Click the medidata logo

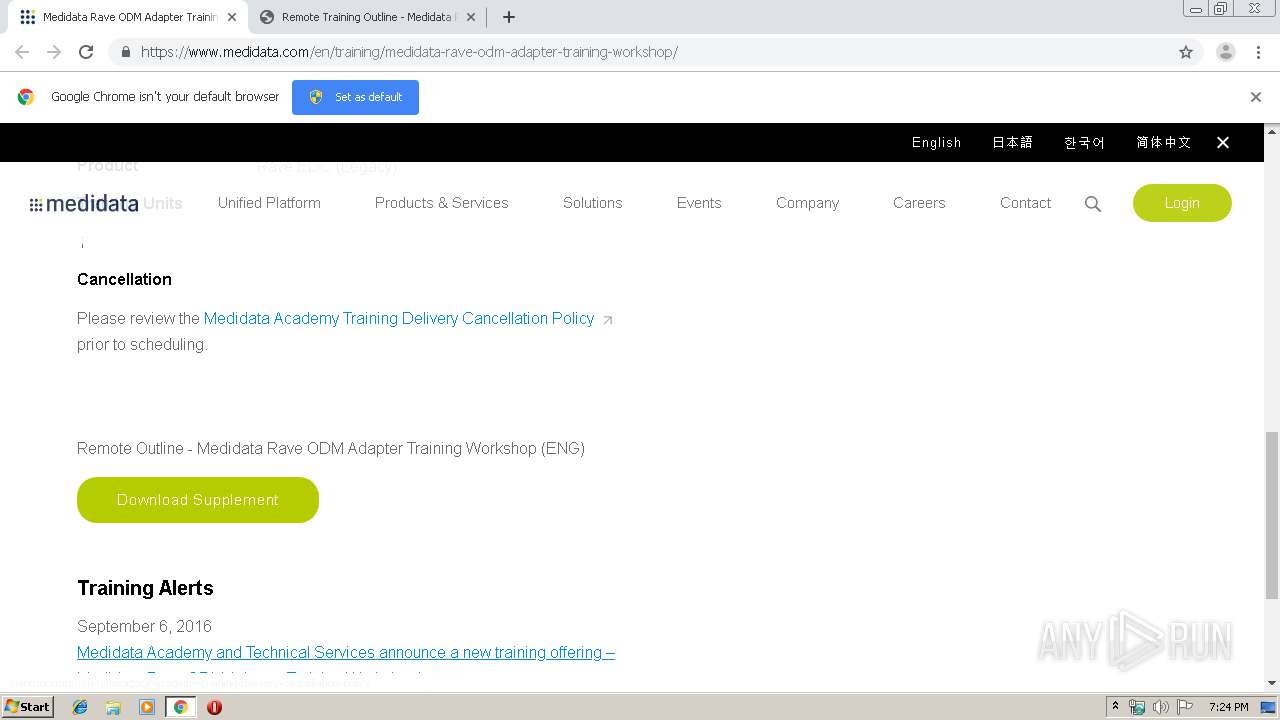tap(84, 204)
